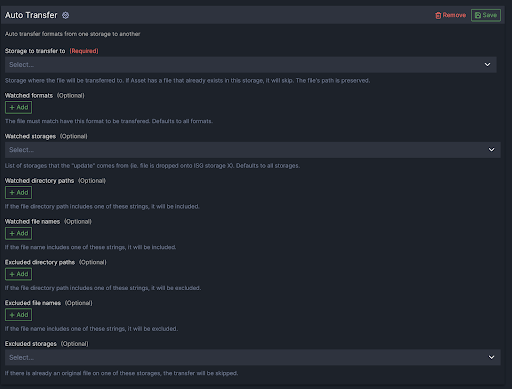Expand the Storage to transfer to chevron

[x=487, y=65]
